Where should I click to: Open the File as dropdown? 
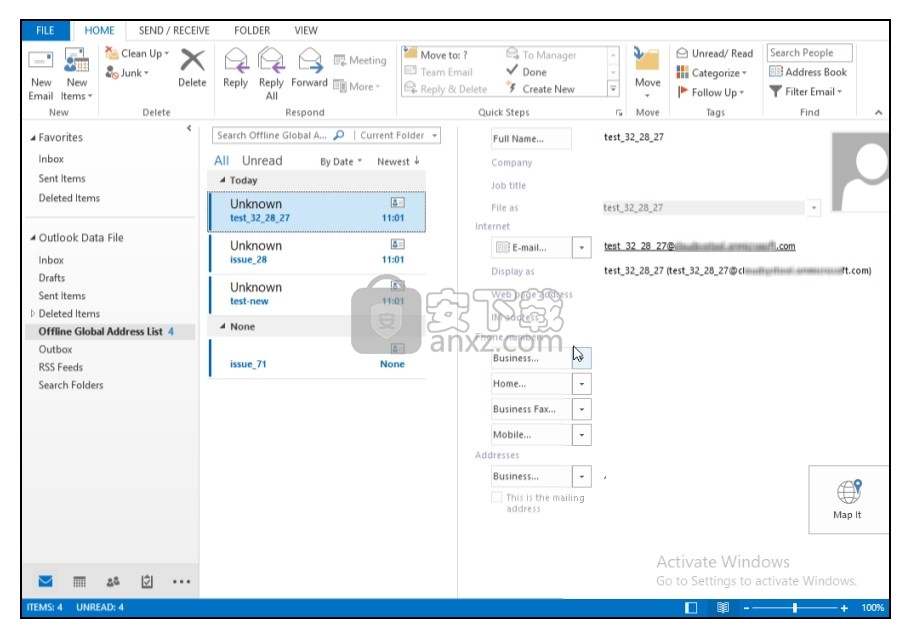pos(813,208)
